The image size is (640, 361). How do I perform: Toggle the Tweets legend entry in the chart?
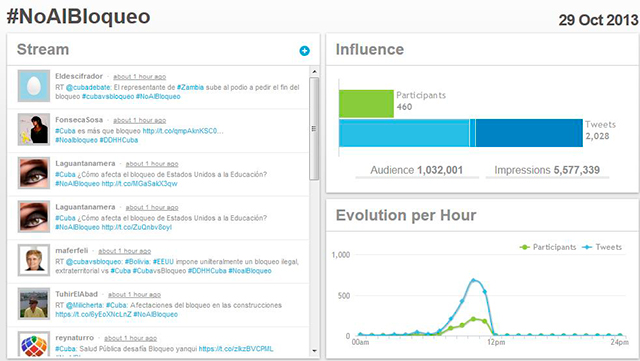click(602, 247)
